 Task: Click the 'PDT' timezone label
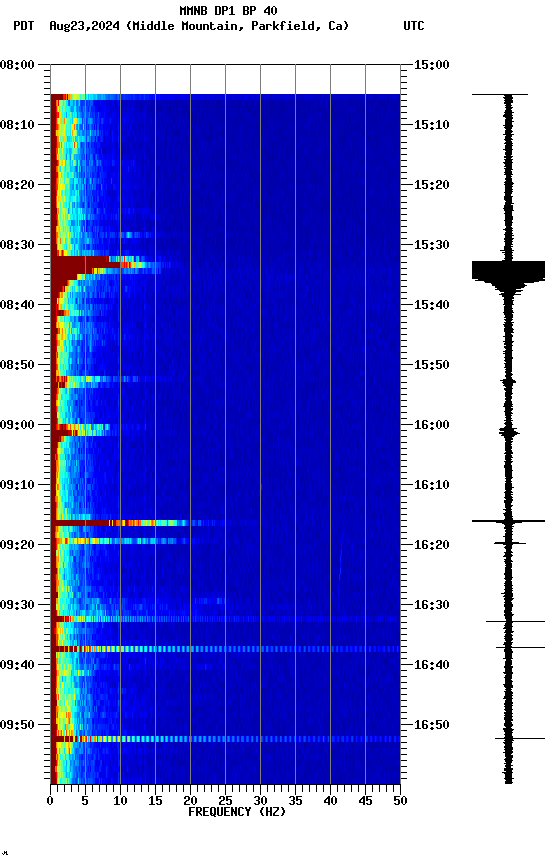[24, 26]
